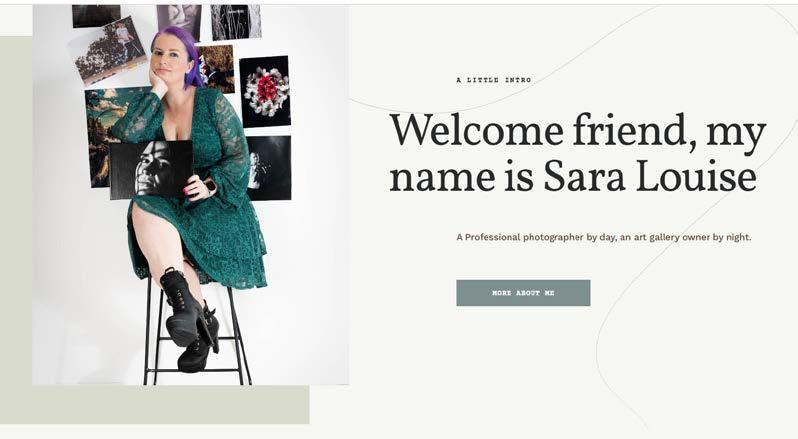798x439 pixels.
Task: Click the sage green strip left of the photo
Action: tap(16, 211)
